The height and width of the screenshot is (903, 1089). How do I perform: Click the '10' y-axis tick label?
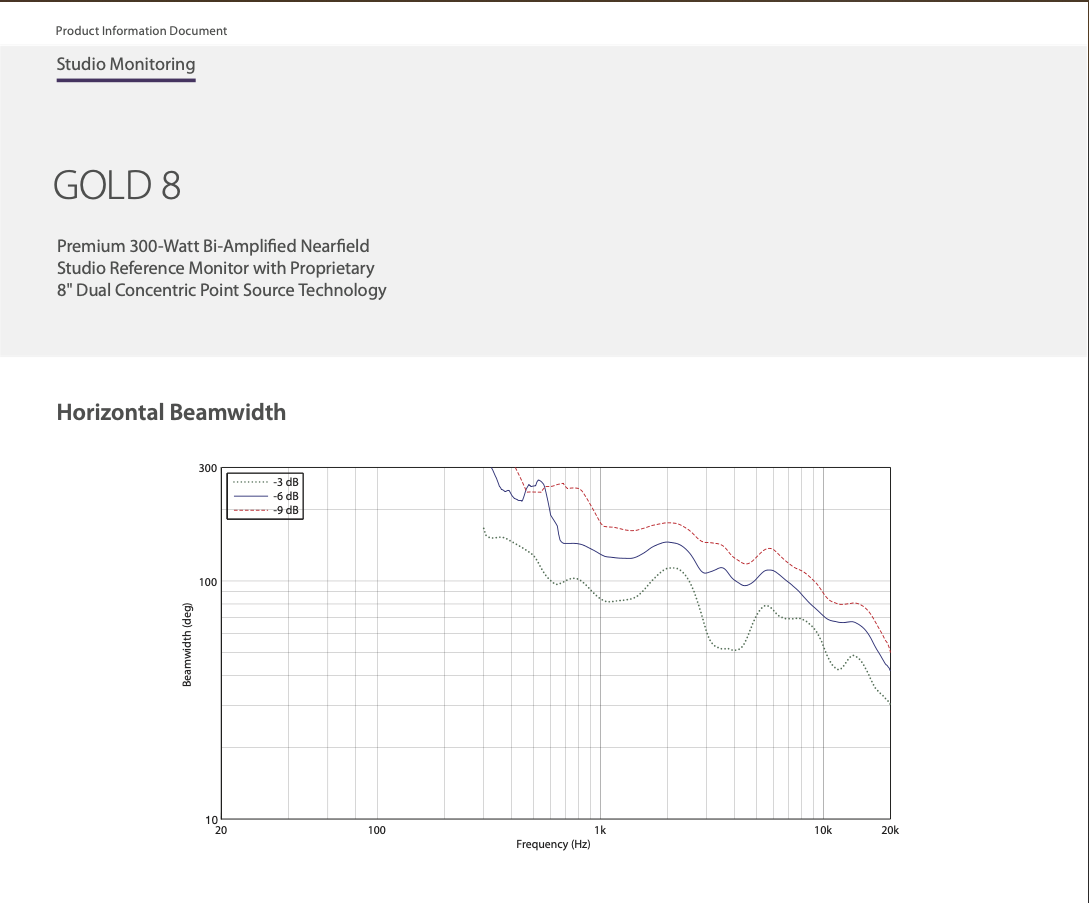(x=211, y=820)
